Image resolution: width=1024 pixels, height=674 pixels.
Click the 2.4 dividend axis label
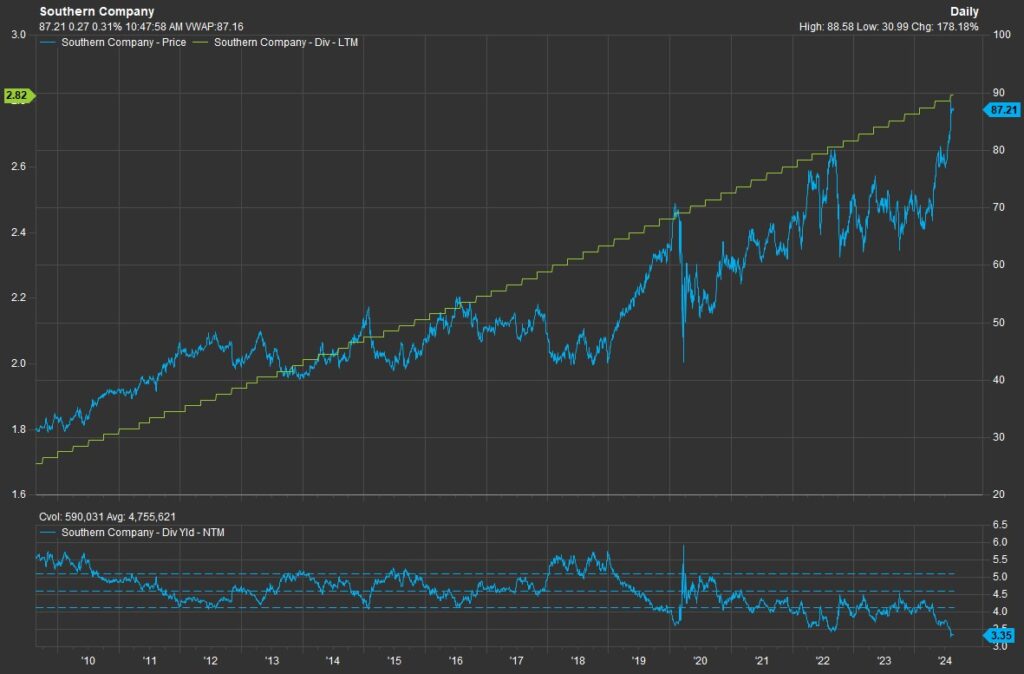pyautogui.click(x=19, y=233)
